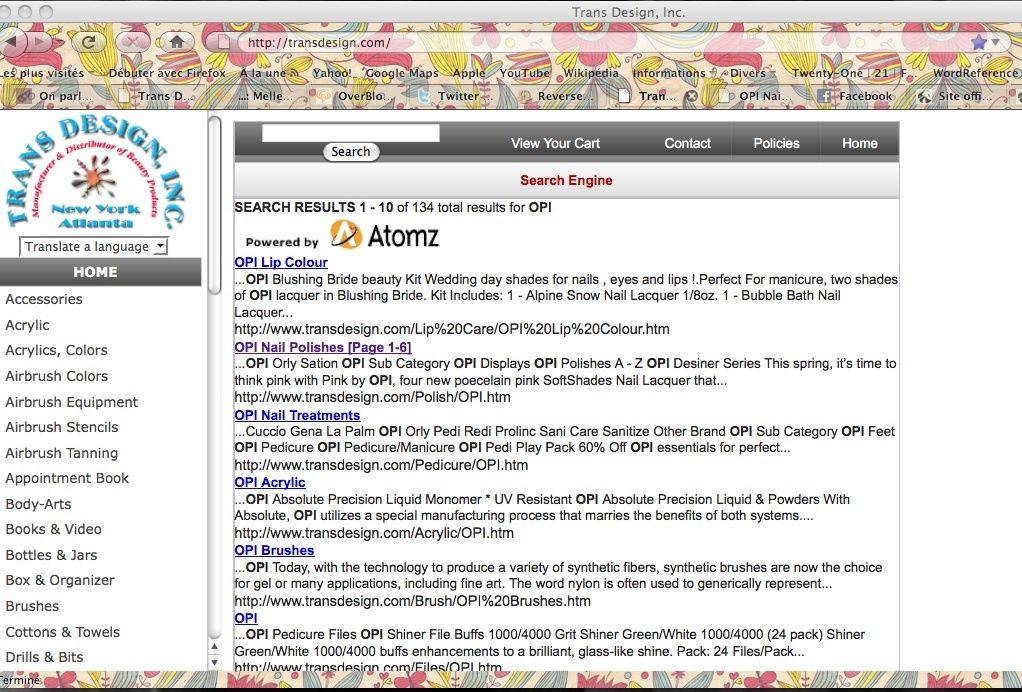Open View Your Cart

[555, 143]
